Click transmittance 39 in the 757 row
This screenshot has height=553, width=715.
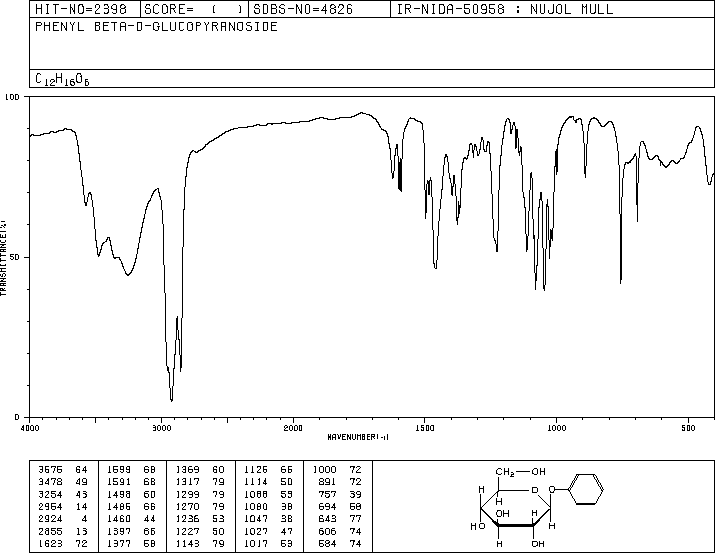tap(355, 494)
